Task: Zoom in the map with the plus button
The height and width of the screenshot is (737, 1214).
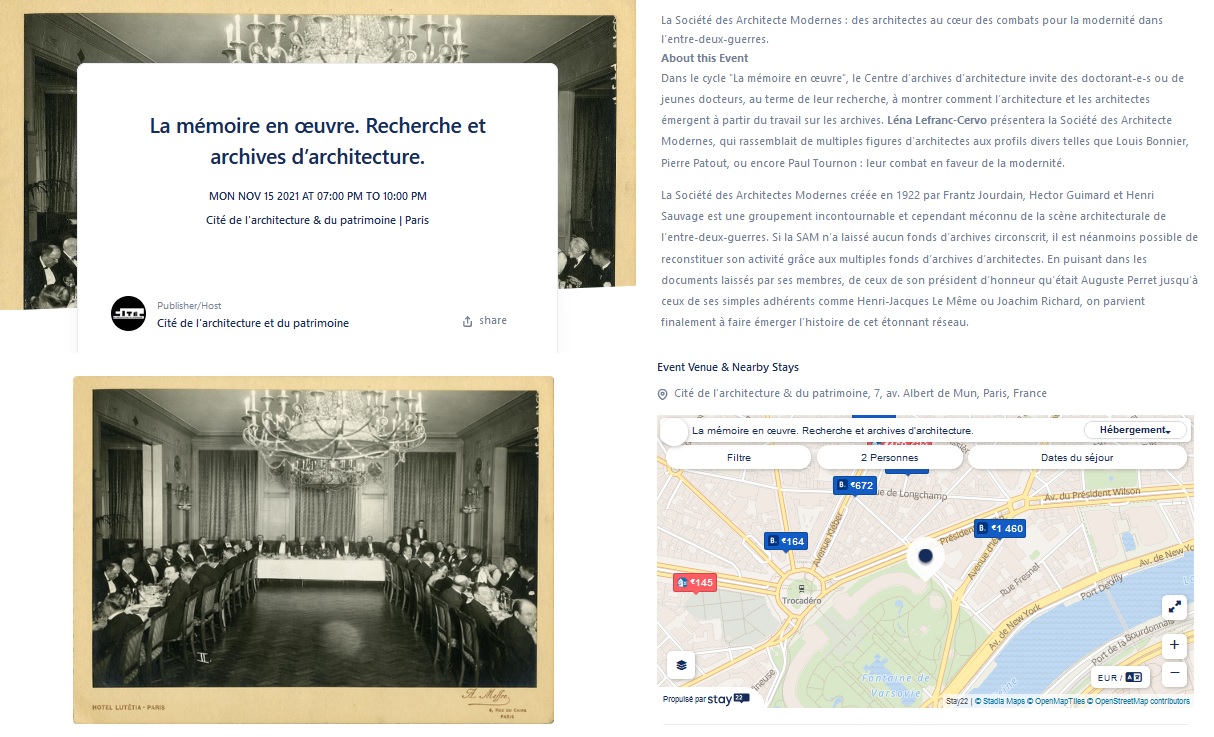Action: (1175, 645)
